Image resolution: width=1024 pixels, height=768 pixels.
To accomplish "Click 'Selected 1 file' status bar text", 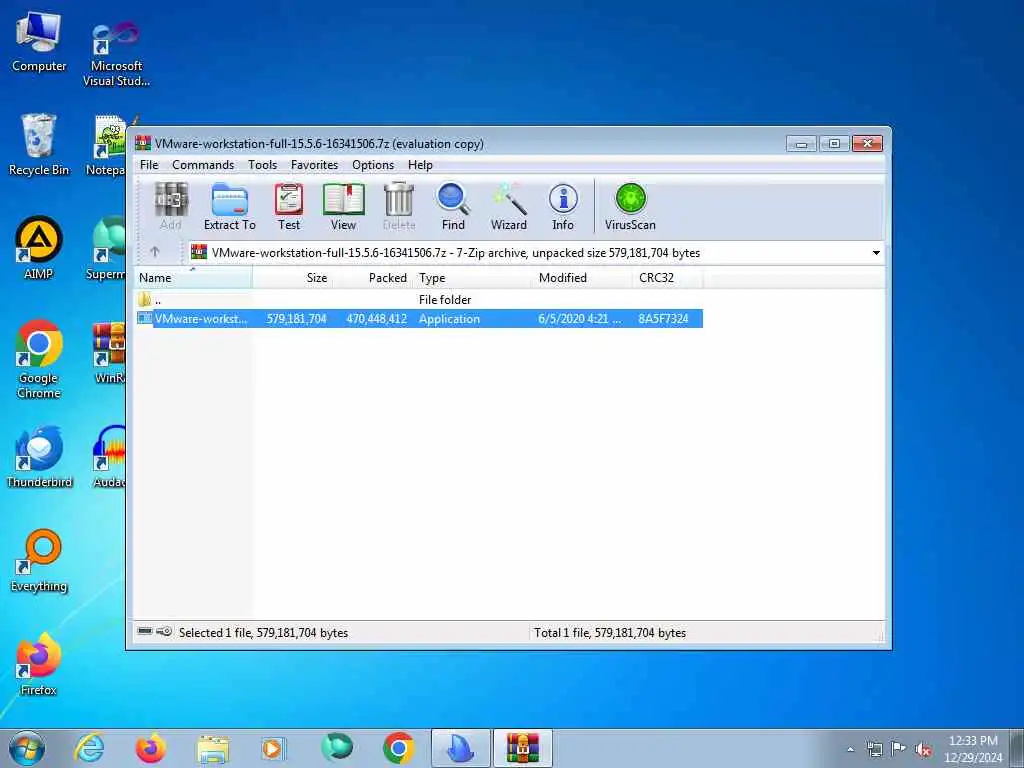I will (x=263, y=632).
